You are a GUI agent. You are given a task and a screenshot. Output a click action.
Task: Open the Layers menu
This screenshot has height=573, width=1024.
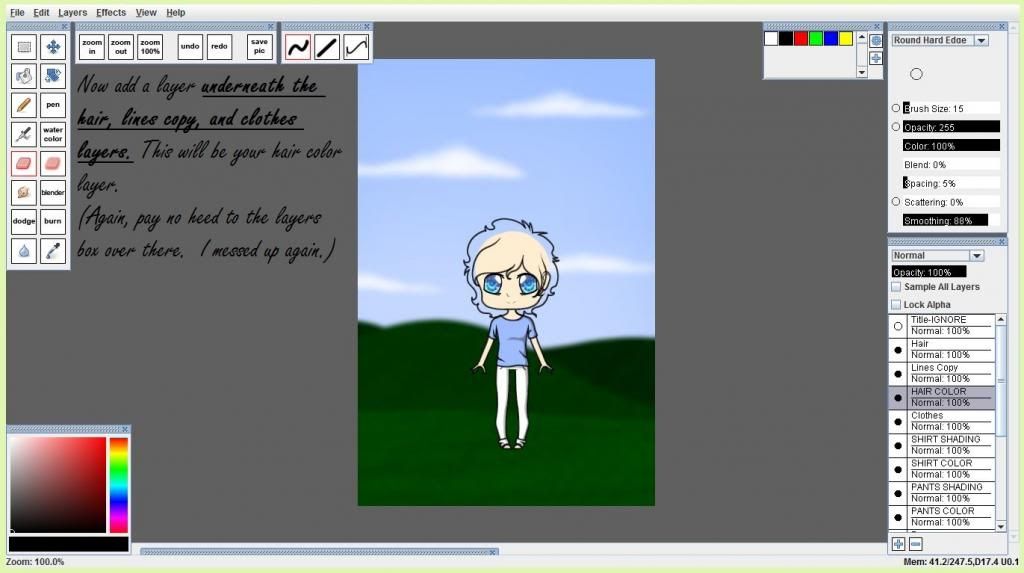(73, 13)
